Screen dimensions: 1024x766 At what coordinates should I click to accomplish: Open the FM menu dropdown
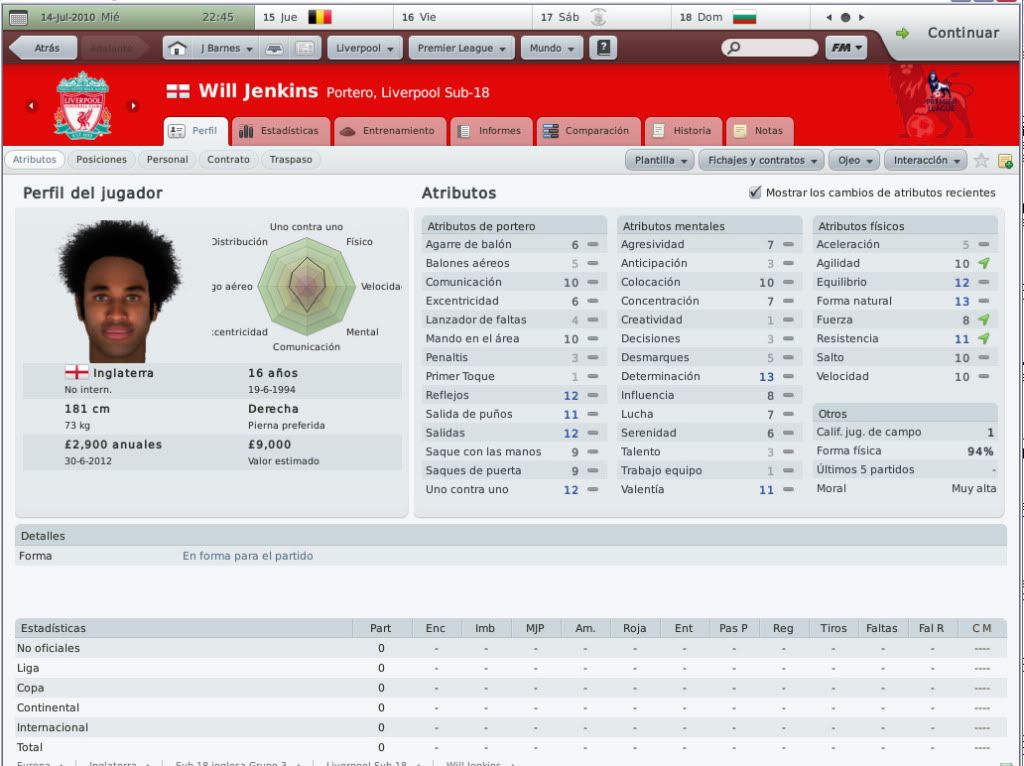tap(846, 48)
